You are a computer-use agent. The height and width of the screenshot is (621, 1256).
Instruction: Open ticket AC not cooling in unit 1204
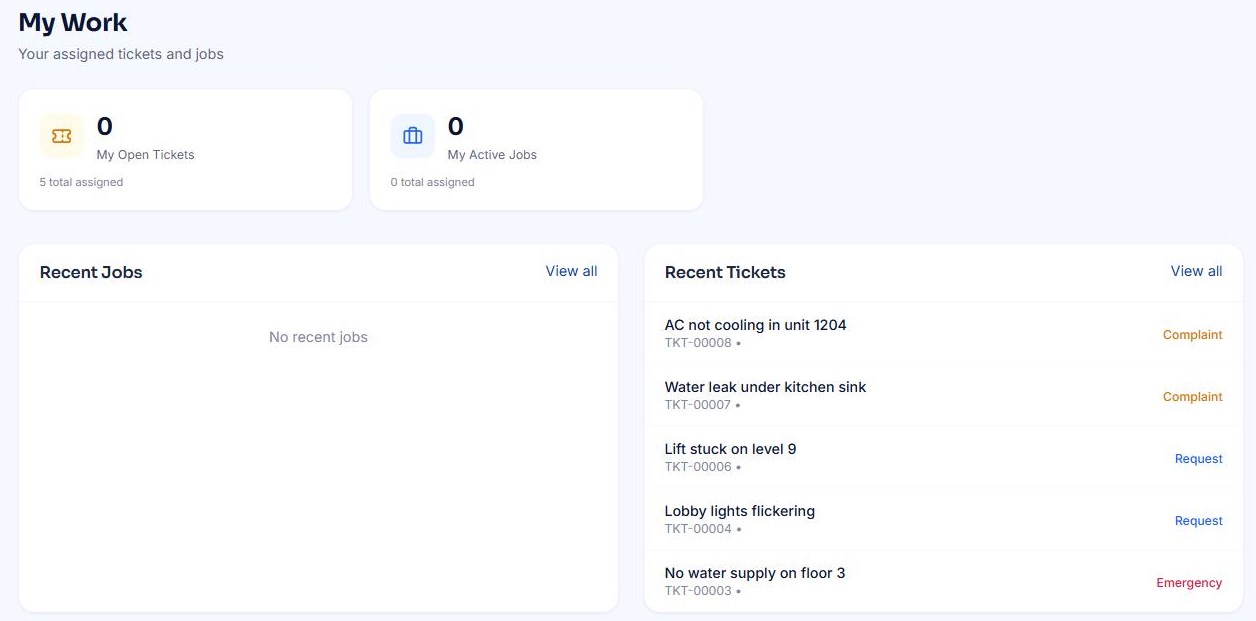point(943,333)
